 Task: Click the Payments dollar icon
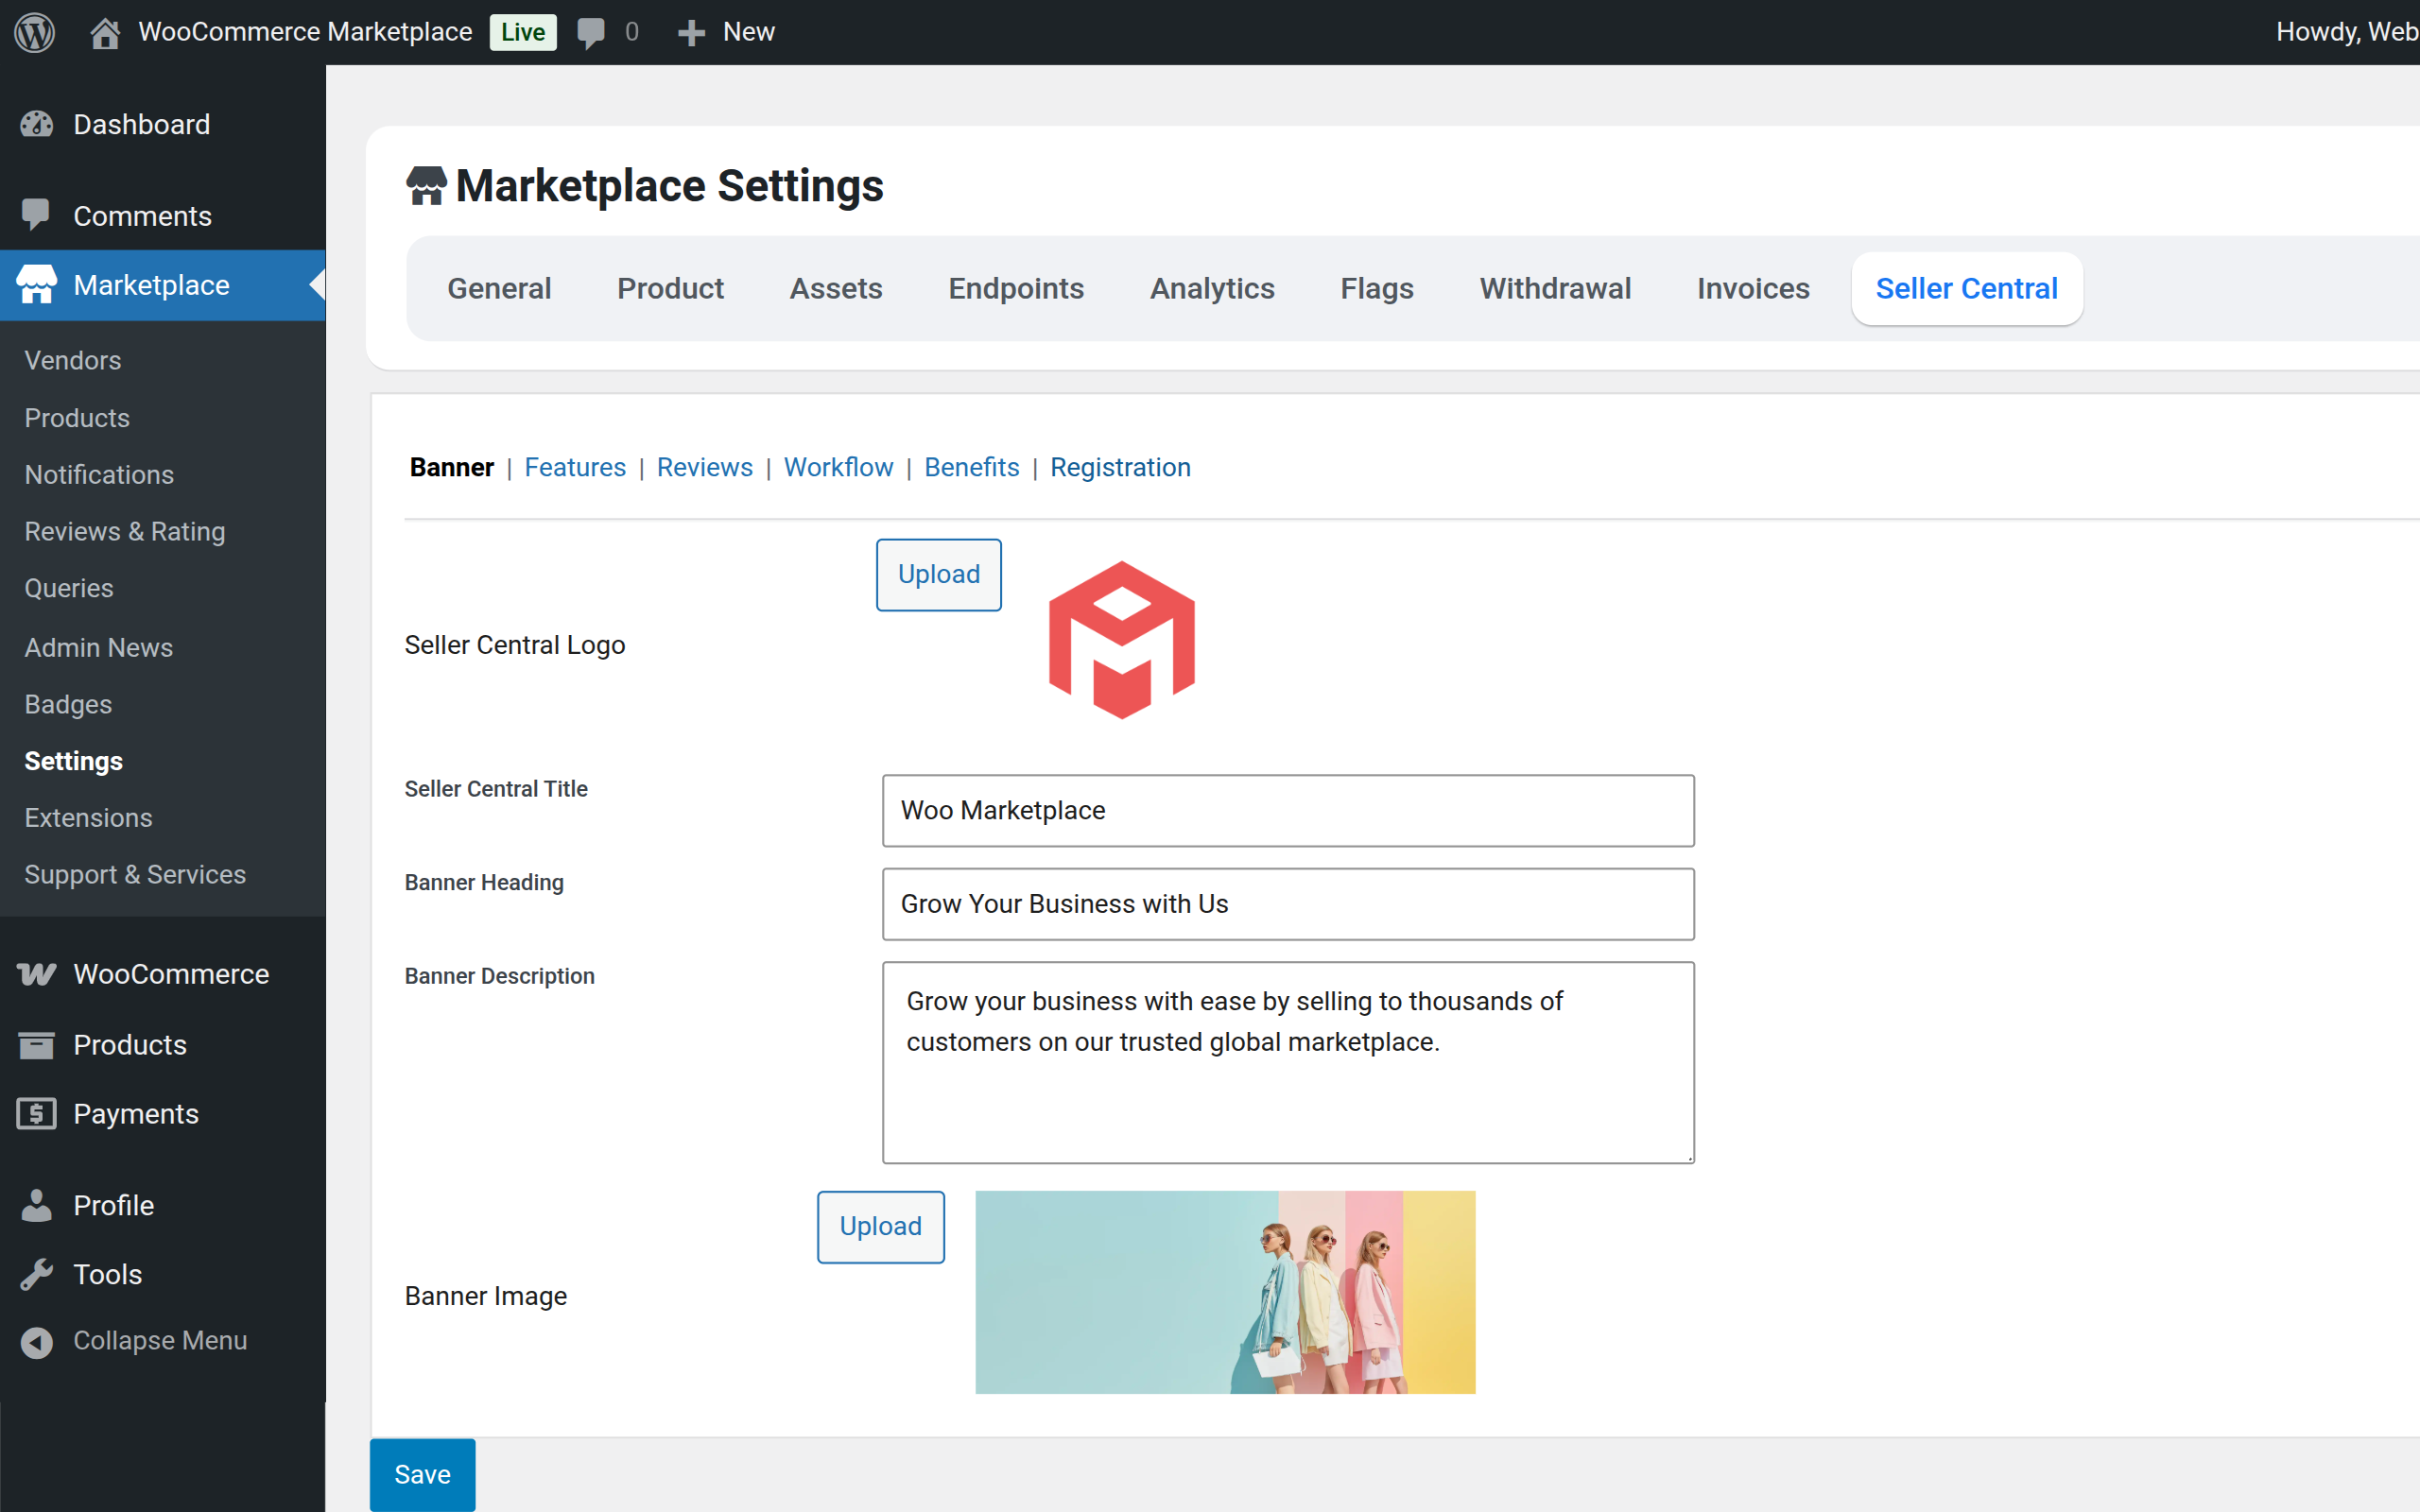coord(37,1114)
